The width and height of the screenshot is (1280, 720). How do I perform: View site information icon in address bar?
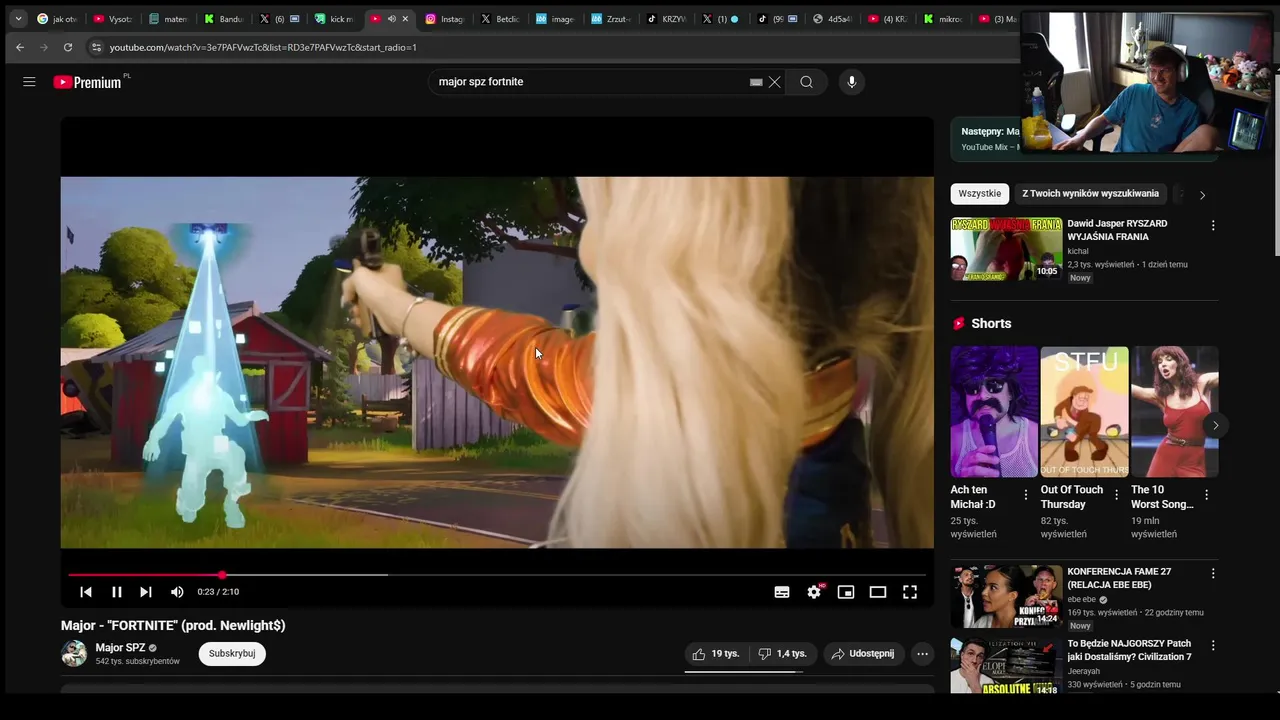(96, 47)
